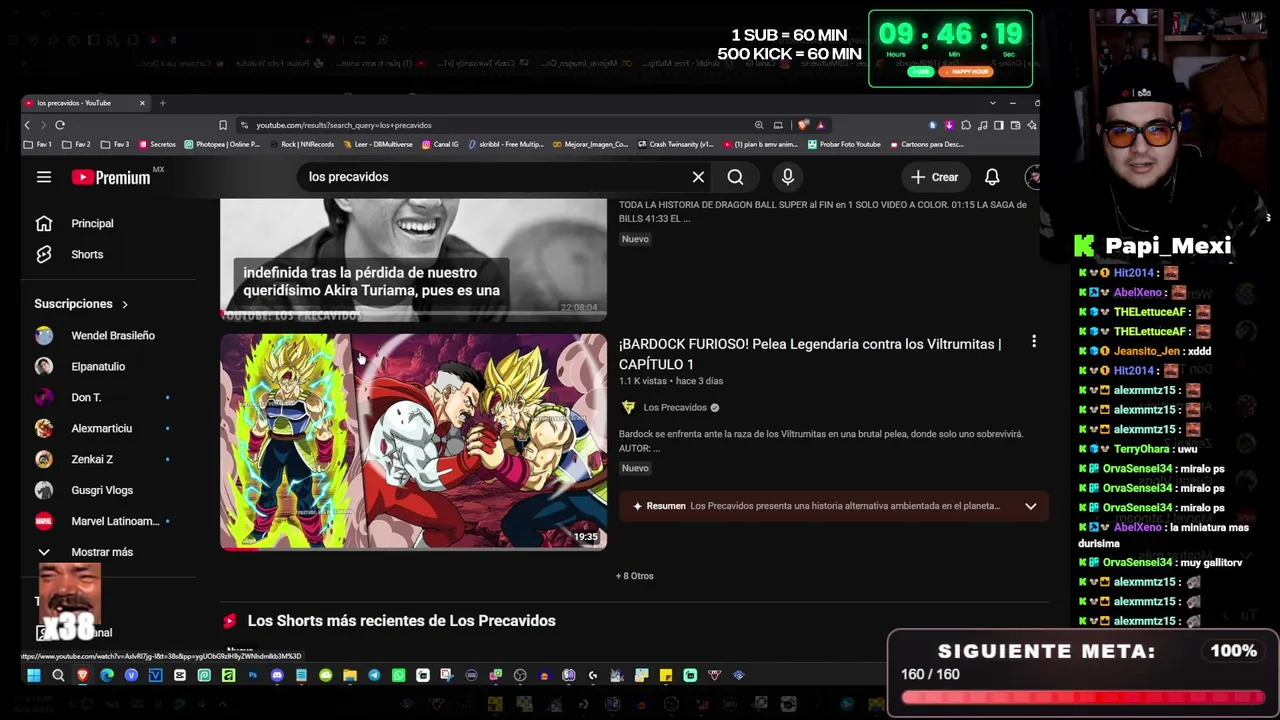Screen dimensions: 1280x720
Task: Go to Principal in the sidebar
Action: (x=91, y=223)
